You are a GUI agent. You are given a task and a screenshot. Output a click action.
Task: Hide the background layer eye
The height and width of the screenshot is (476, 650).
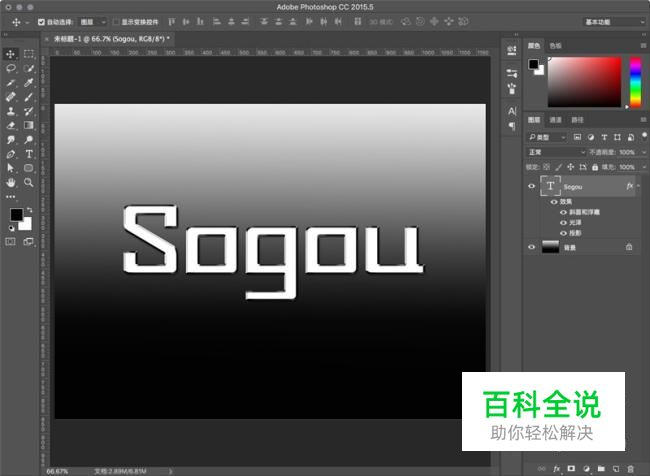tap(531, 247)
